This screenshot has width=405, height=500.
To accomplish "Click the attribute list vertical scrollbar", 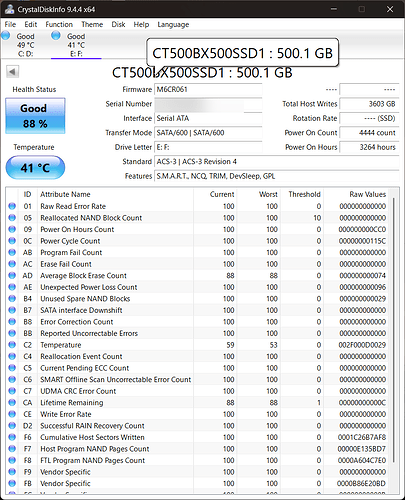I will click(394, 340).
